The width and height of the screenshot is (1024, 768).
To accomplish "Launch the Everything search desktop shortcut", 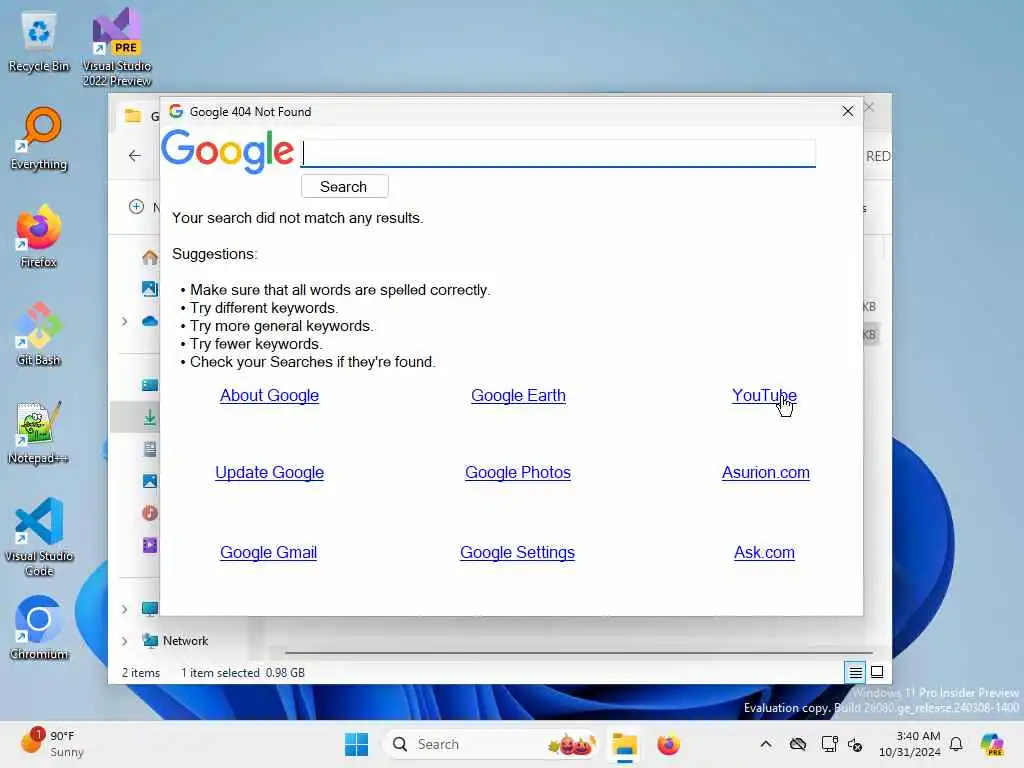I will tap(39, 139).
